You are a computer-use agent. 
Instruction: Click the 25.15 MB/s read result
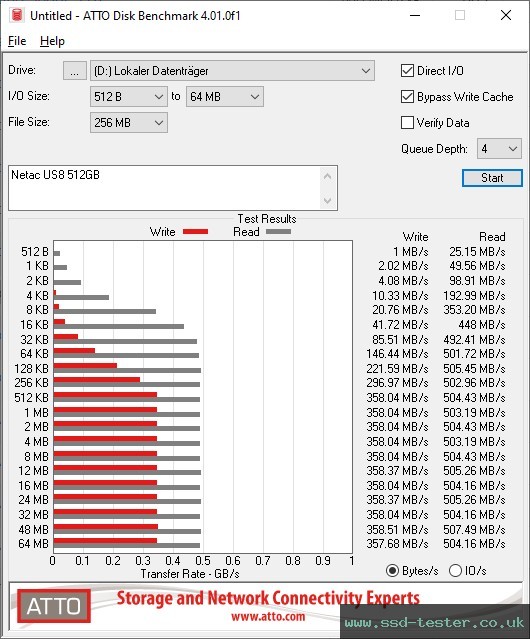coord(477,252)
